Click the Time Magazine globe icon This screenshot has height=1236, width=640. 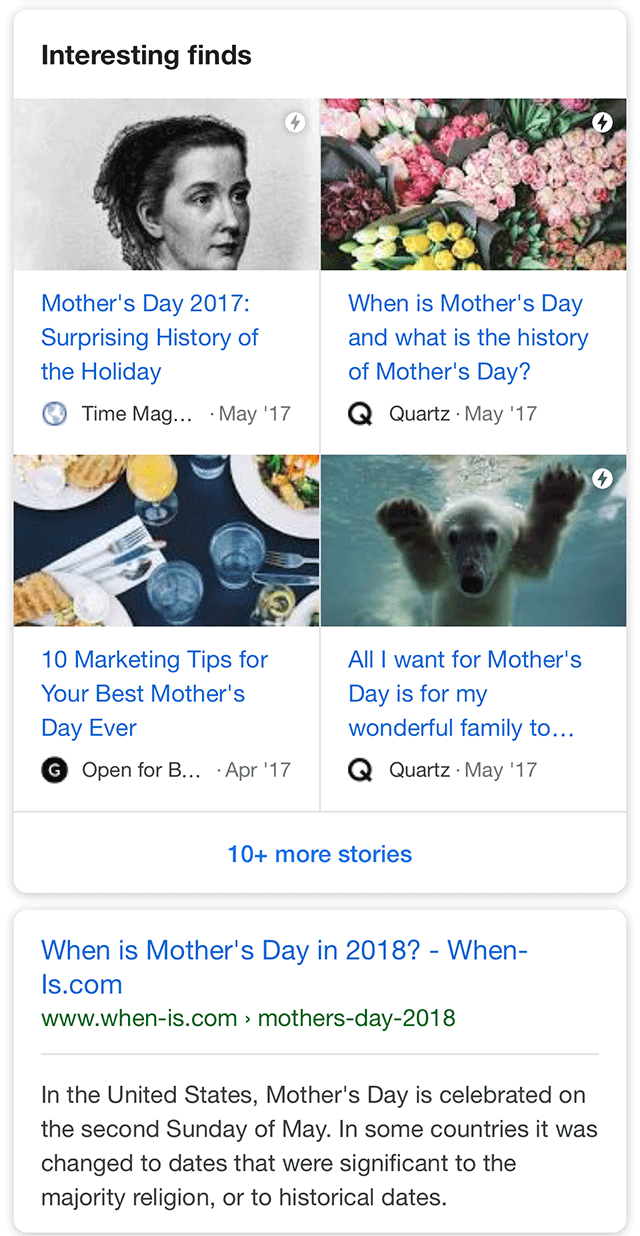point(55,413)
